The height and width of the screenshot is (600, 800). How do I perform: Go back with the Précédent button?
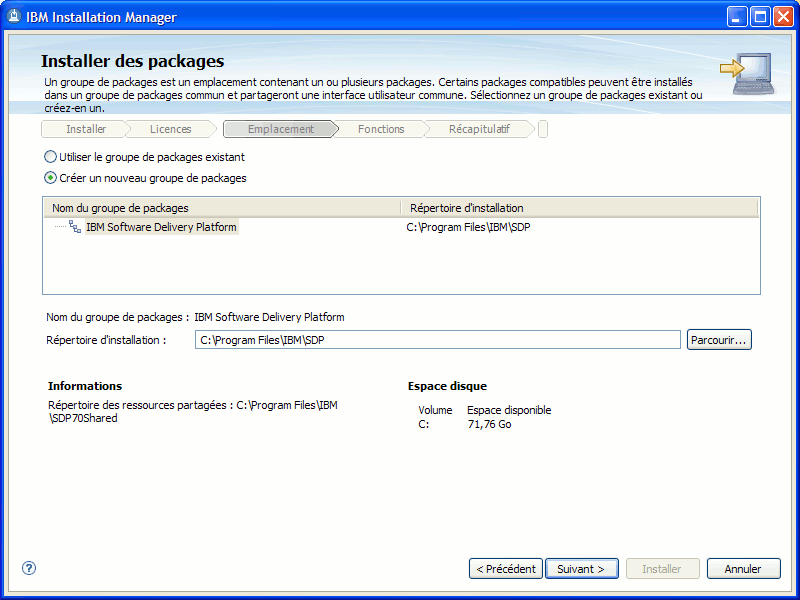(x=506, y=569)
